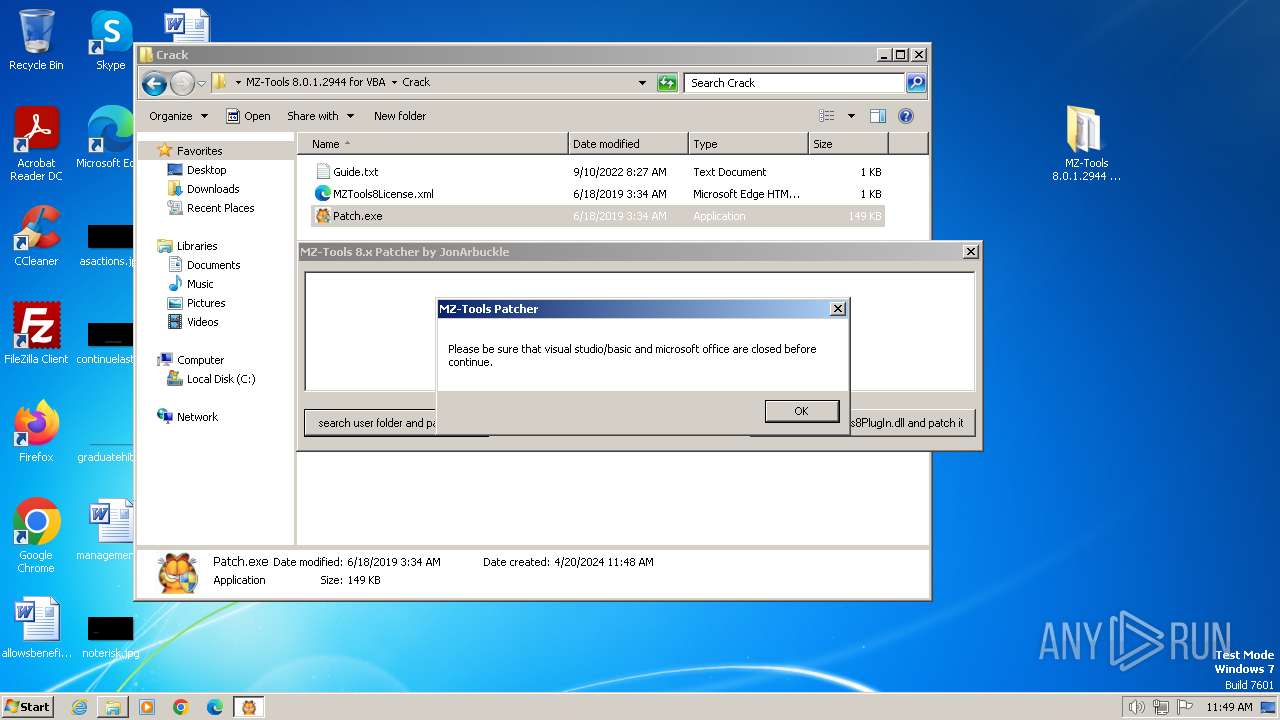Click the change view icon

pos(827,116)
